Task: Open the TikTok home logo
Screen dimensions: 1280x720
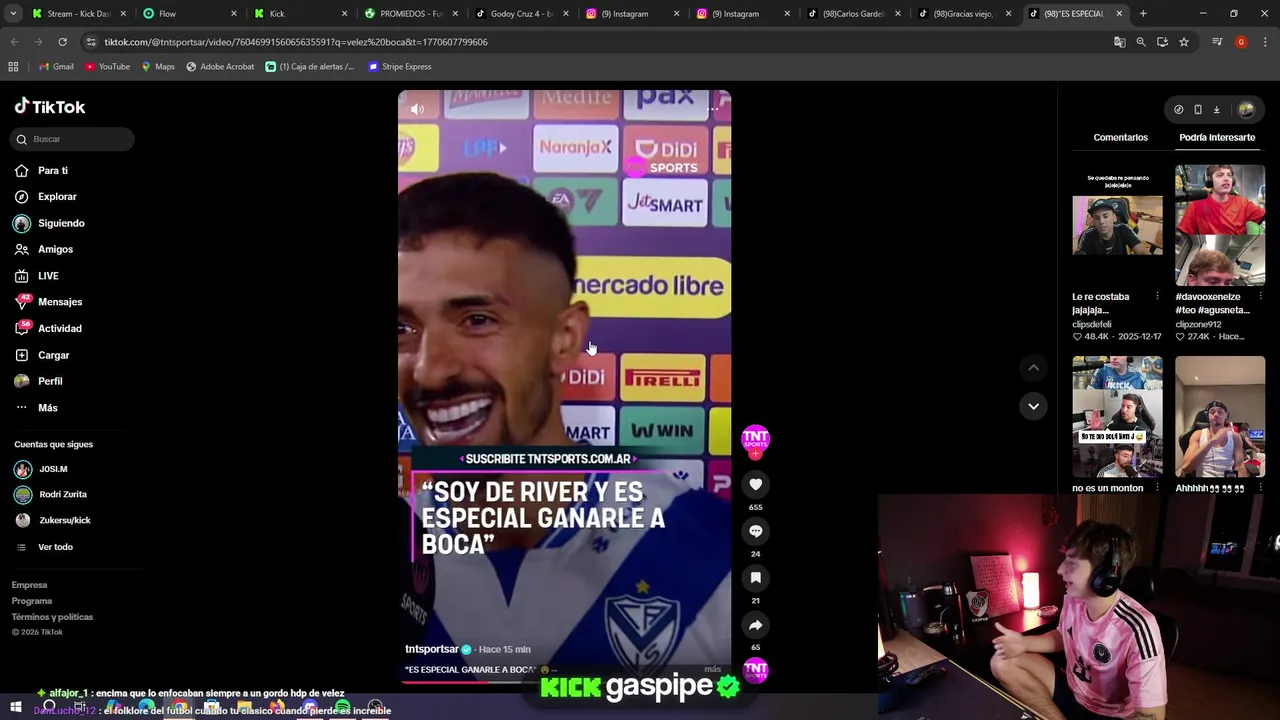Action: pyautogui.click(x=50, y=107)
